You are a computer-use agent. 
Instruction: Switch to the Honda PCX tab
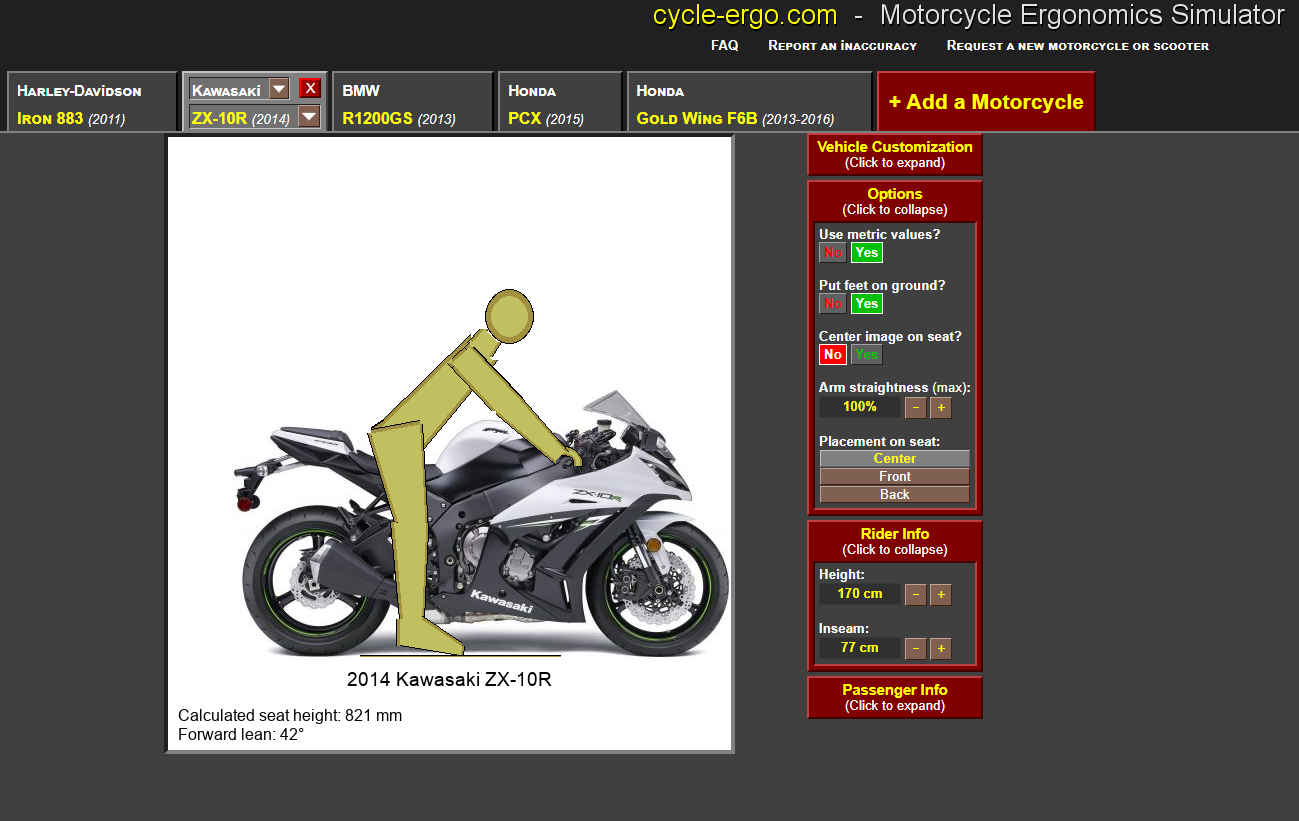[x=560, y=102]
